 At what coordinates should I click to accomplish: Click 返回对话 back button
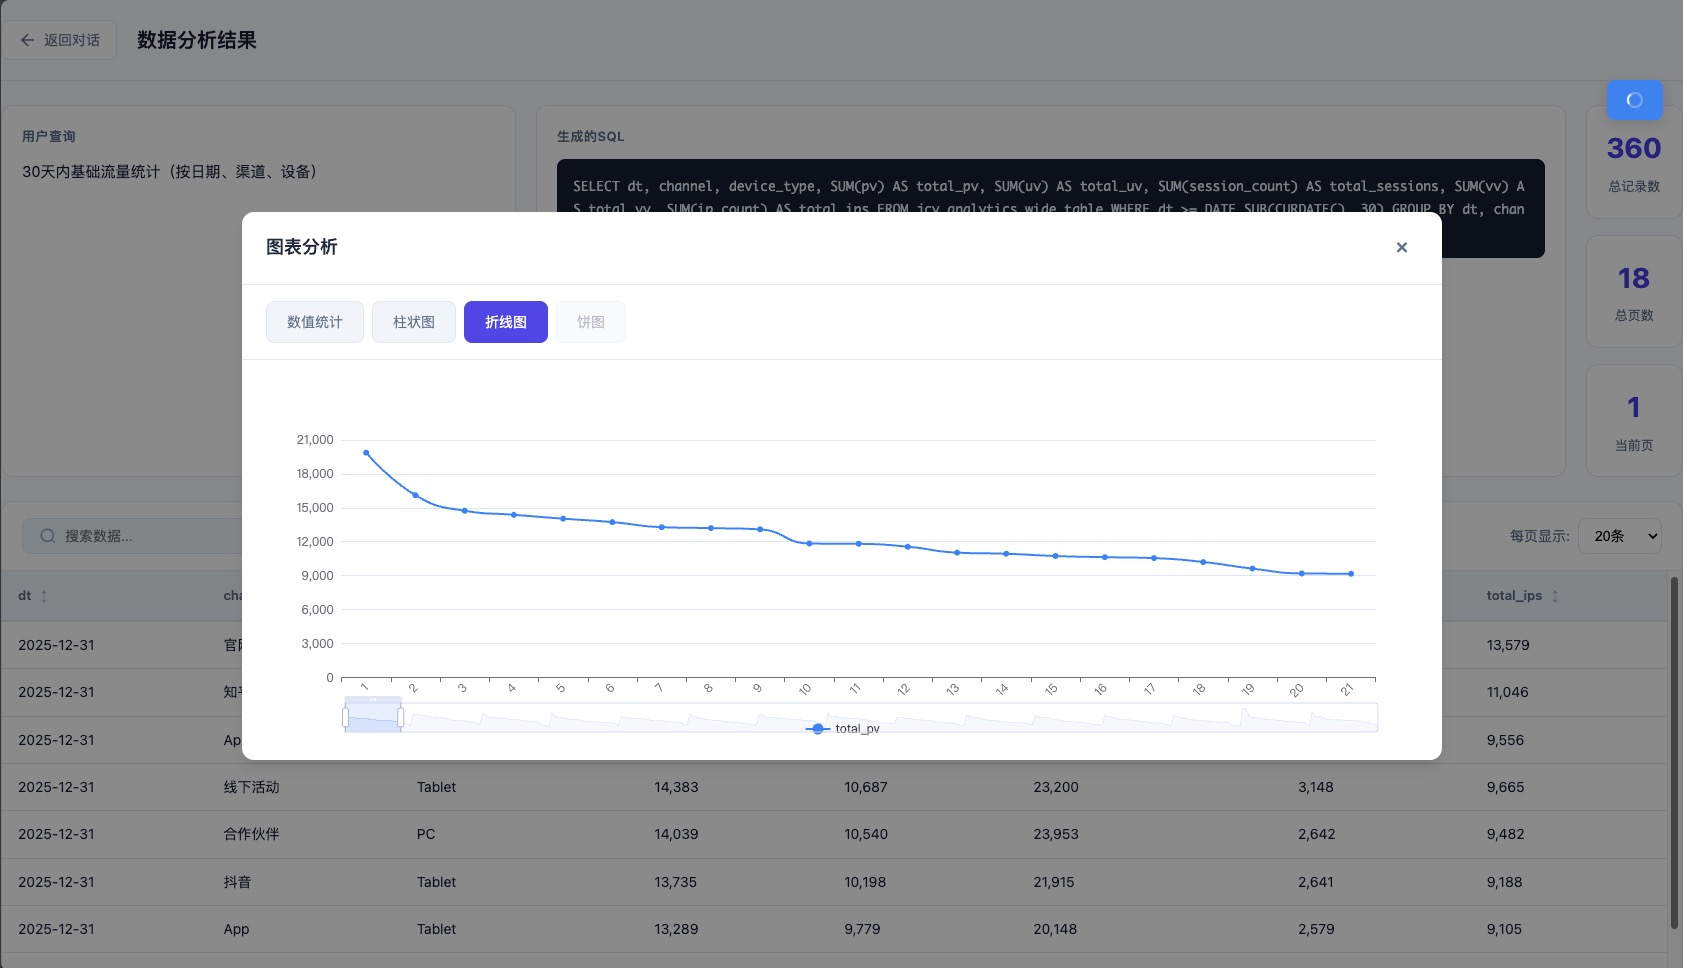pos(60,40)
